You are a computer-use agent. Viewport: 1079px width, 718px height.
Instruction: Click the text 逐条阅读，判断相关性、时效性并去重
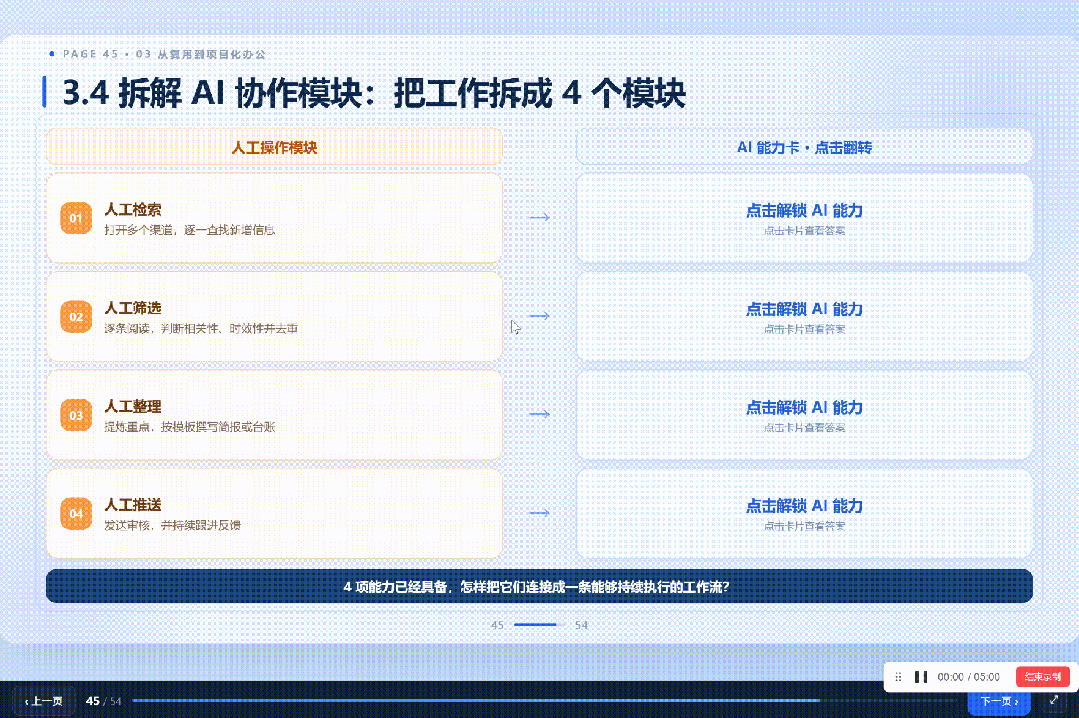201,328
